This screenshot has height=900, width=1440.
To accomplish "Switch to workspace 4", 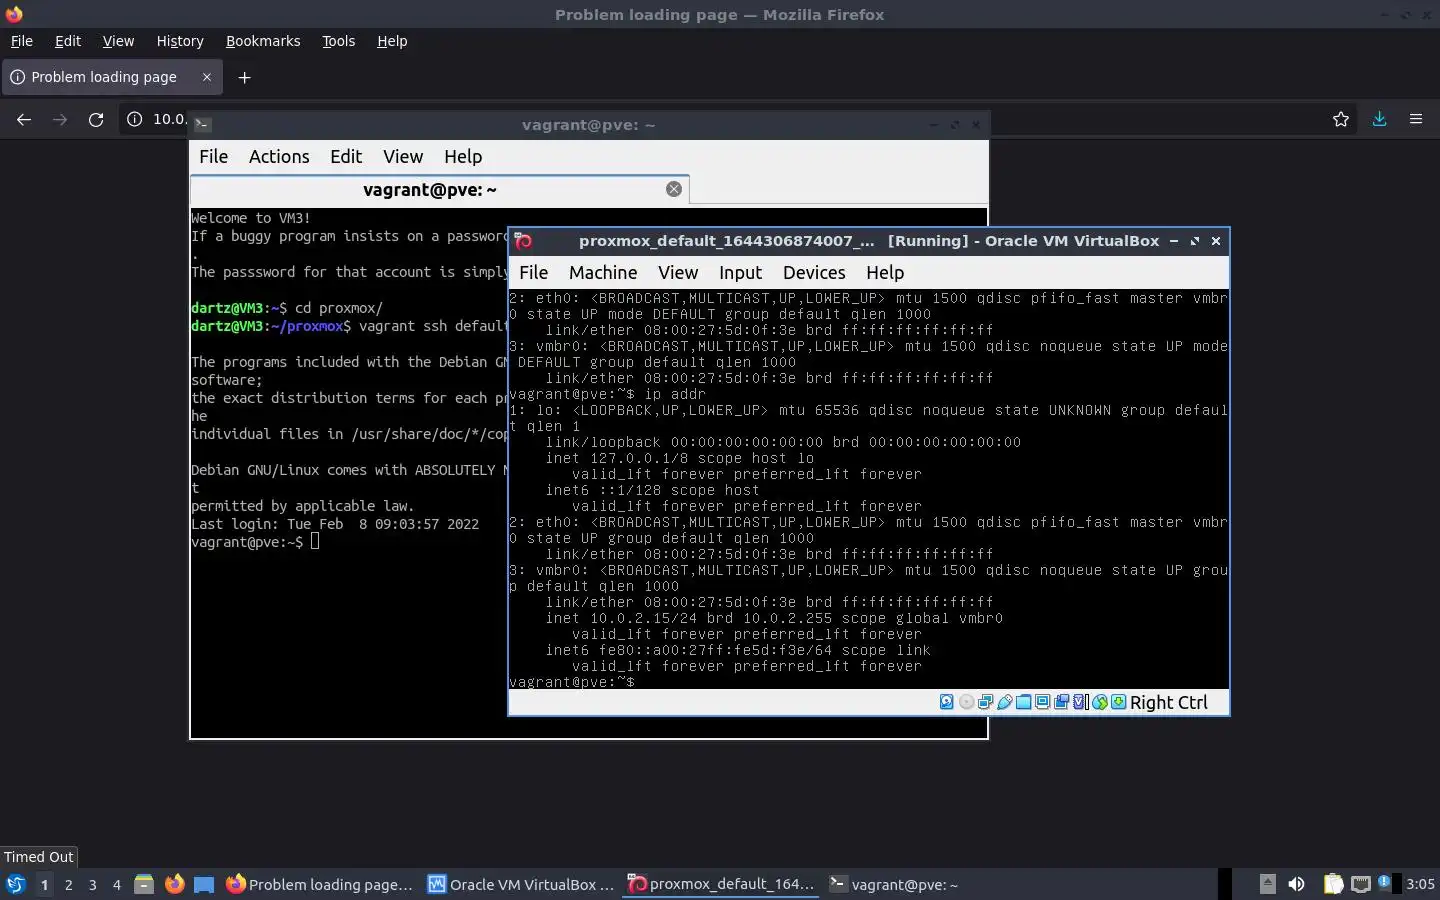I will [116, 884].
